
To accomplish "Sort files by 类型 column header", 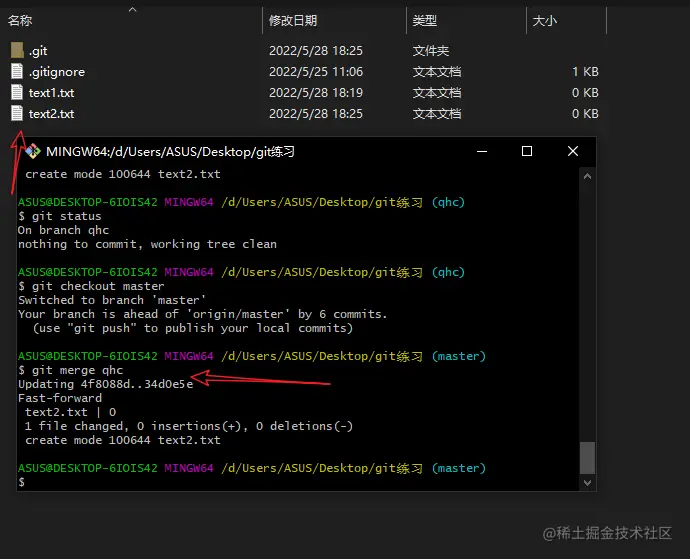I will 425,20.
